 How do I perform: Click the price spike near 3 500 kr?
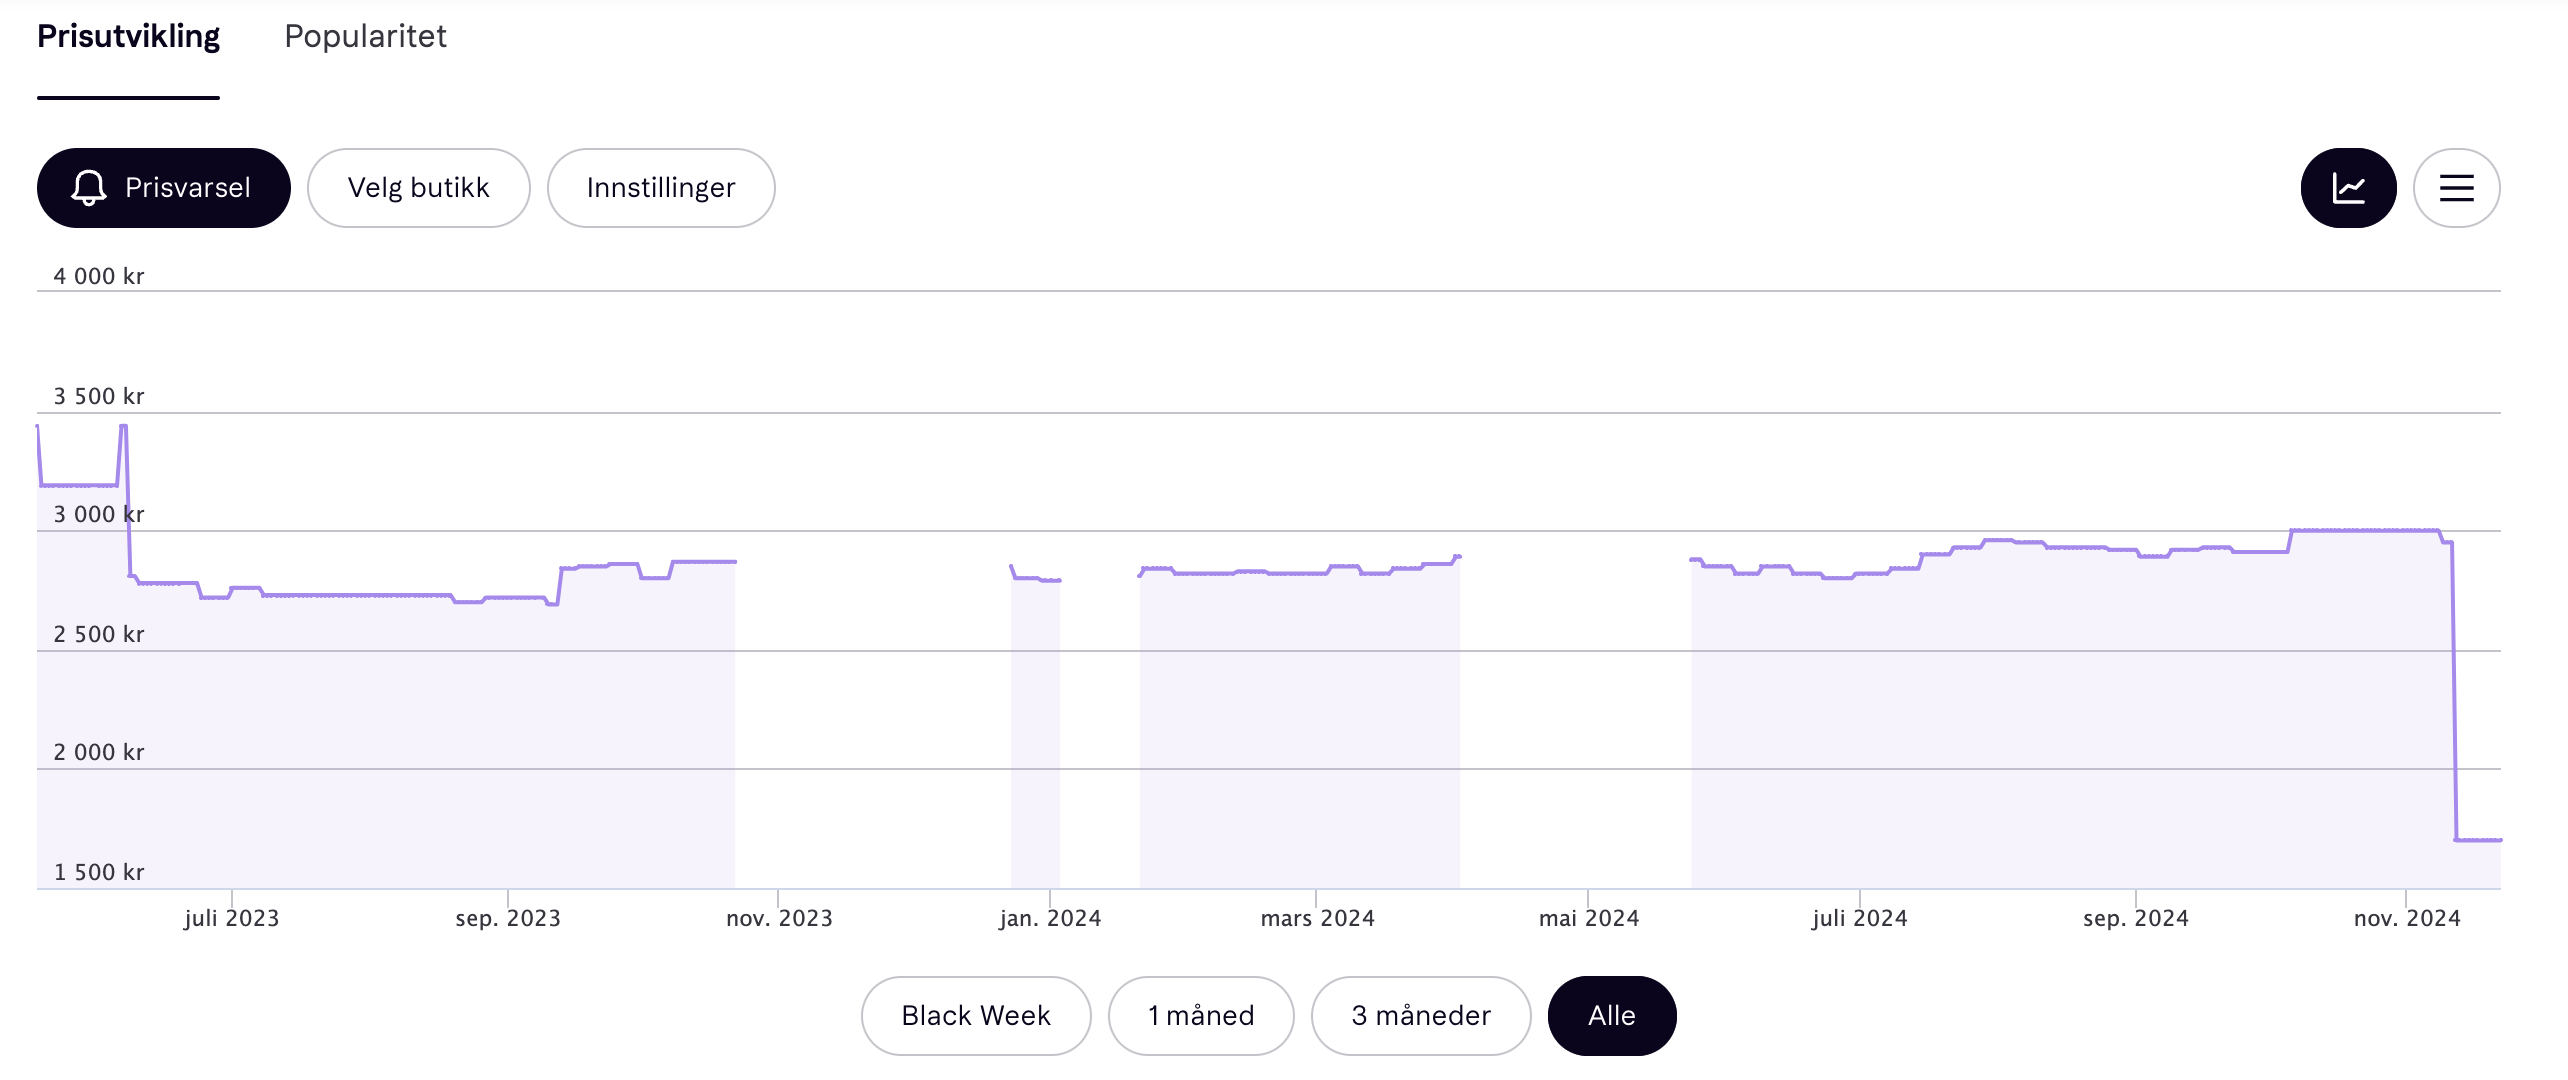123,427
